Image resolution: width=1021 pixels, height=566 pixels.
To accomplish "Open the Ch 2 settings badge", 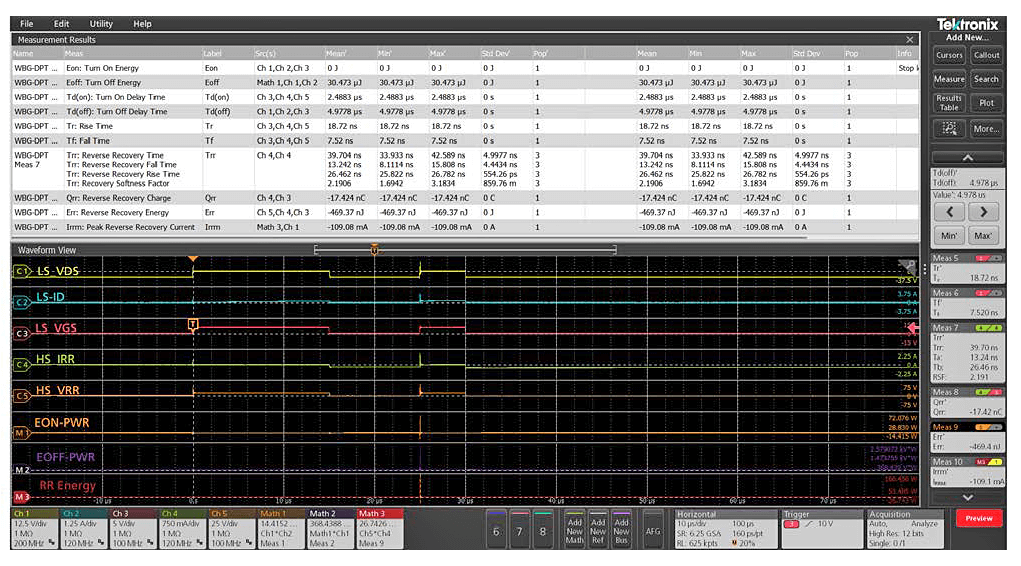I will (x=84, y=528).
